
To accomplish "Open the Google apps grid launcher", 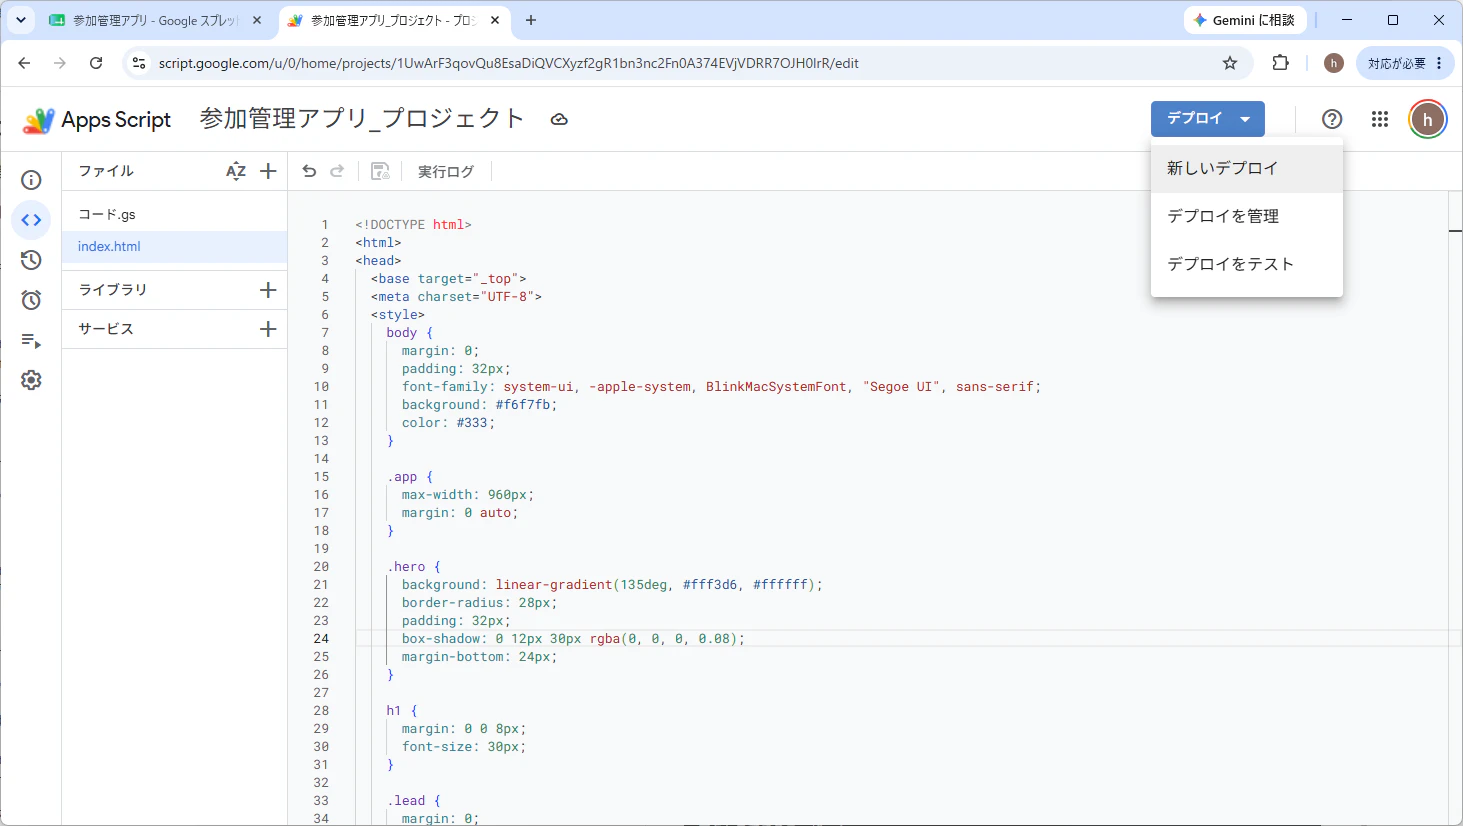I will click(1380, 119).
